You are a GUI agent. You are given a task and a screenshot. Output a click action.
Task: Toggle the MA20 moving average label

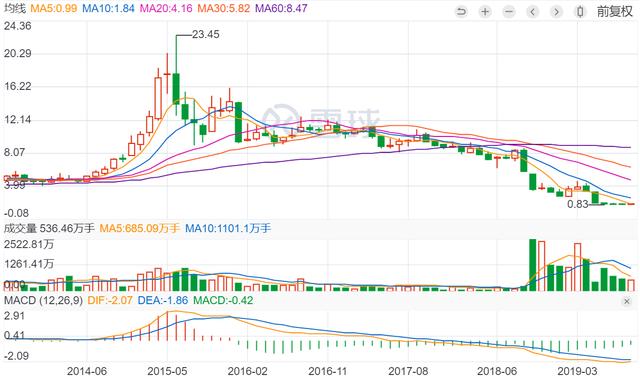(166, 8)
